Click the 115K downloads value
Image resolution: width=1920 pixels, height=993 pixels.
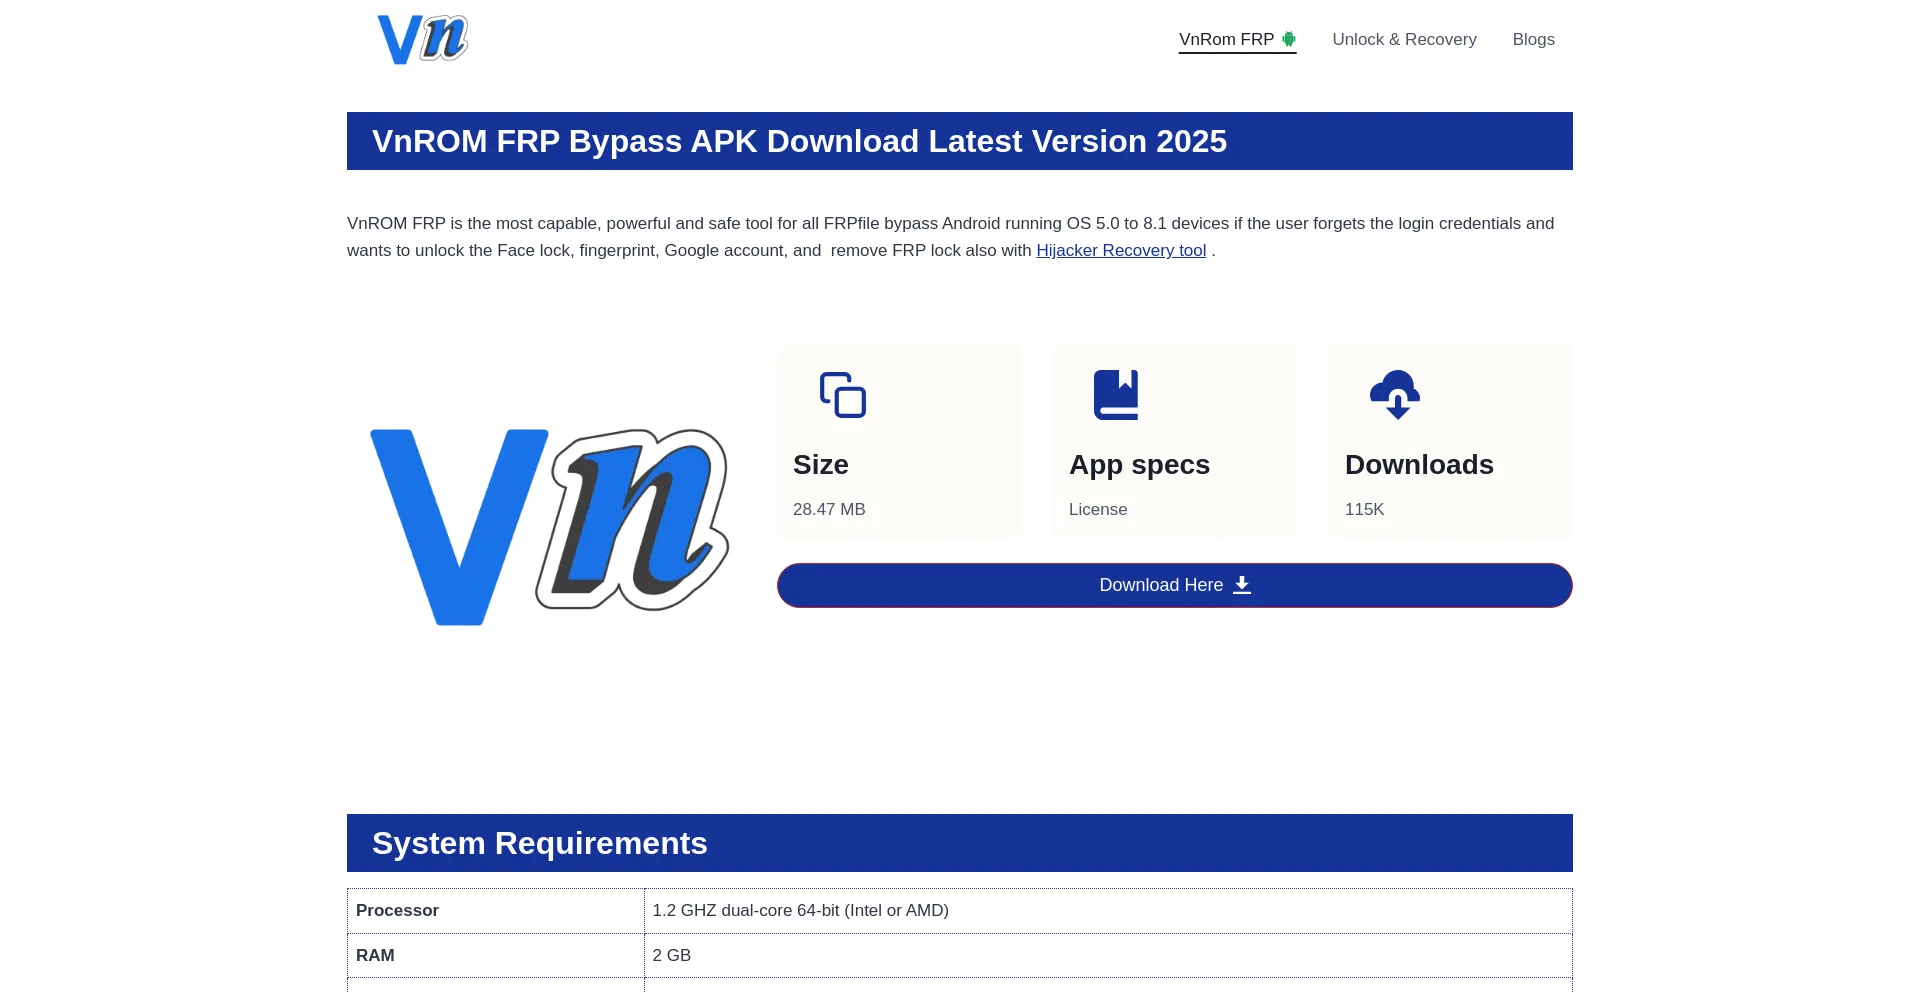pos(1364,509)
